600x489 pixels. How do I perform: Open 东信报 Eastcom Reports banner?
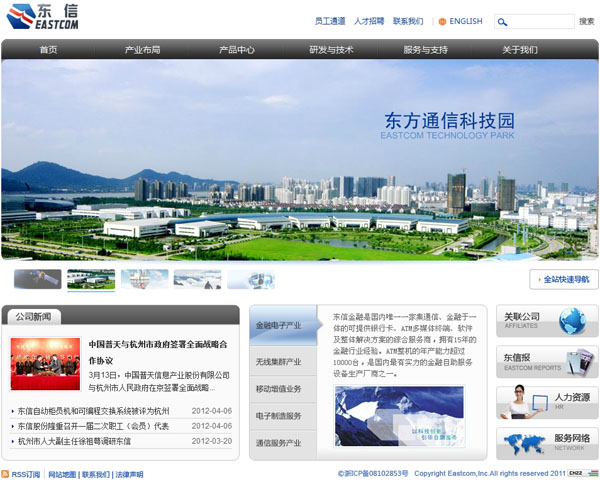point(547,361)
